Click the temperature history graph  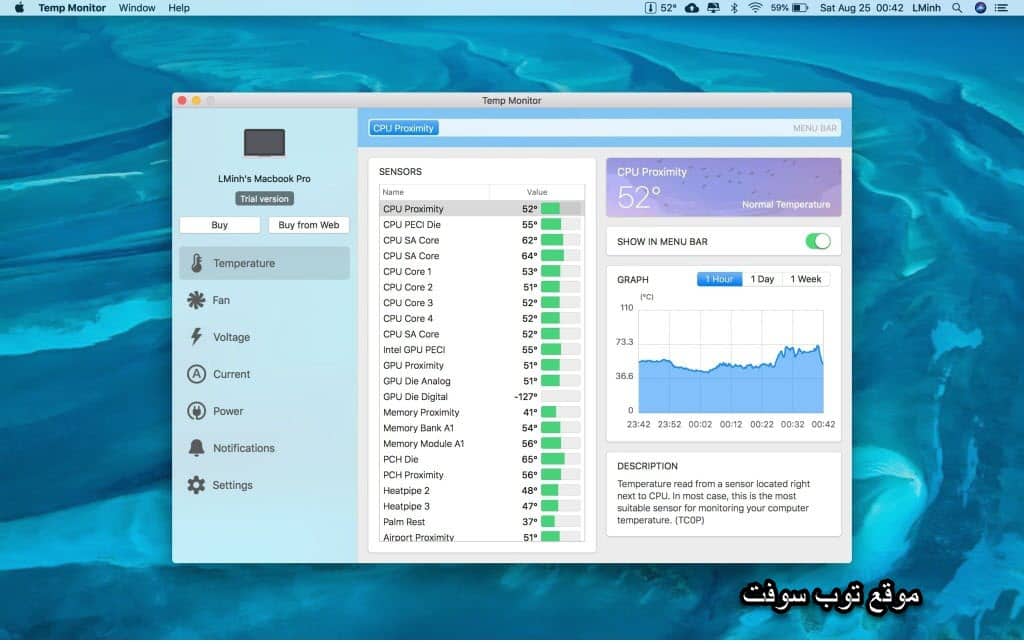click(x=731, y=361)
